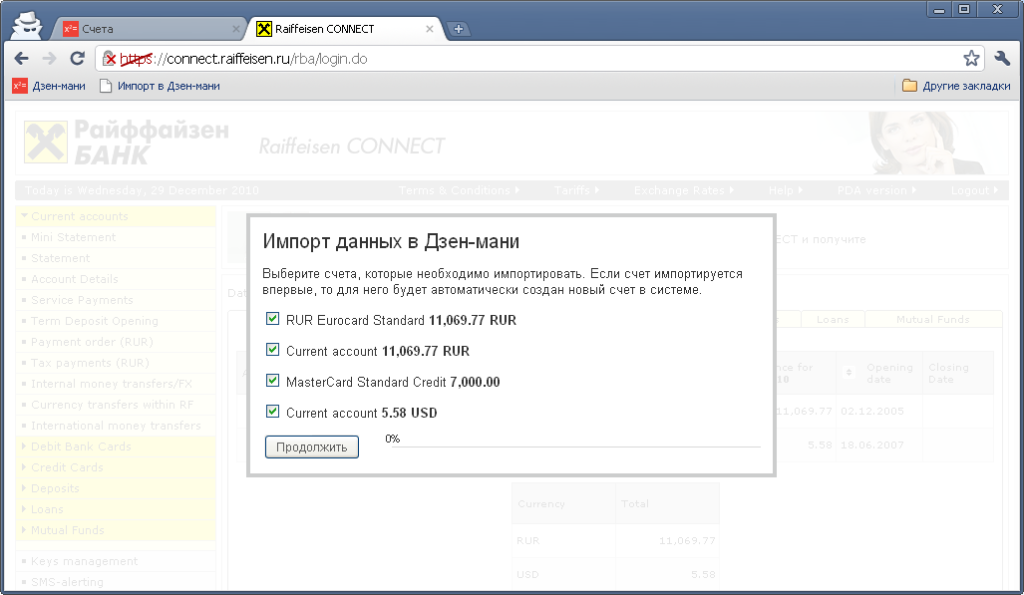This screenshot has height=595, width=1024.
Task: Switch to the Счета browser tab
Action: [x=150, y=29]
